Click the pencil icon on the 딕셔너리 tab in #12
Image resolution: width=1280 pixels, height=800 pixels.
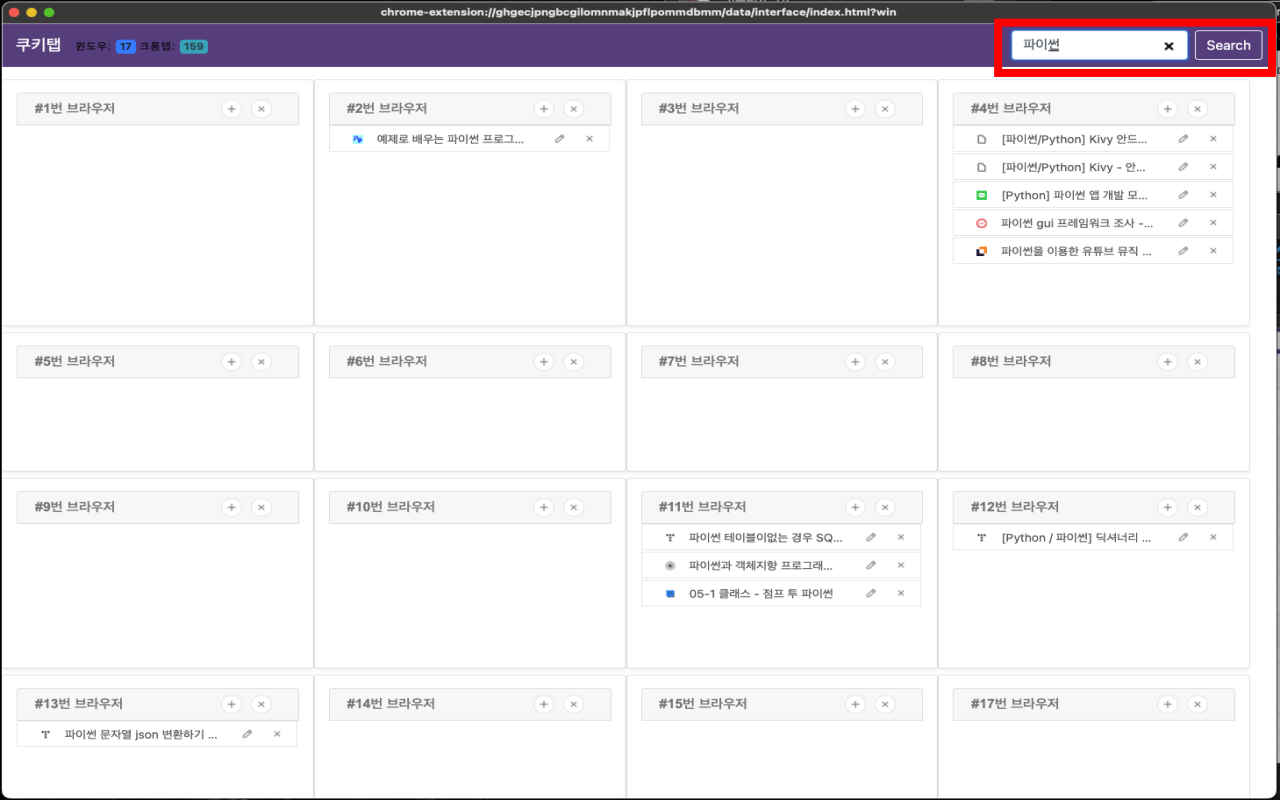tap(1183, 537)
